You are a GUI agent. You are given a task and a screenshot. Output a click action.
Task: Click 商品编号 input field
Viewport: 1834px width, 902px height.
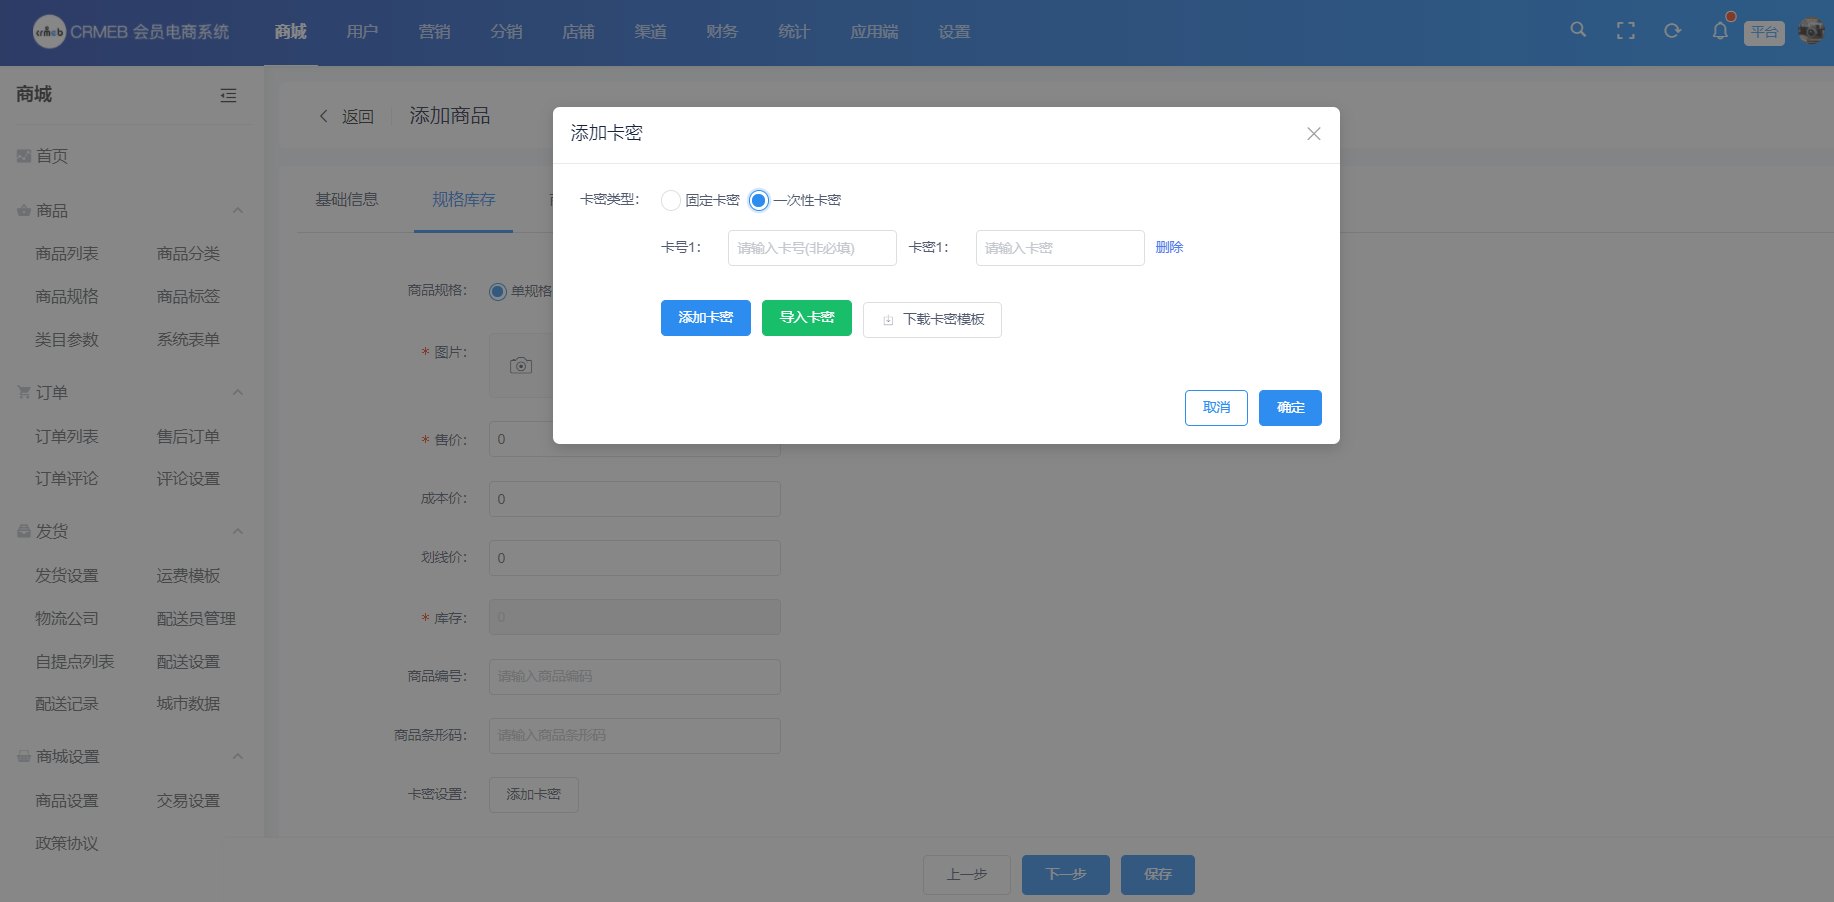click(635, 677)
